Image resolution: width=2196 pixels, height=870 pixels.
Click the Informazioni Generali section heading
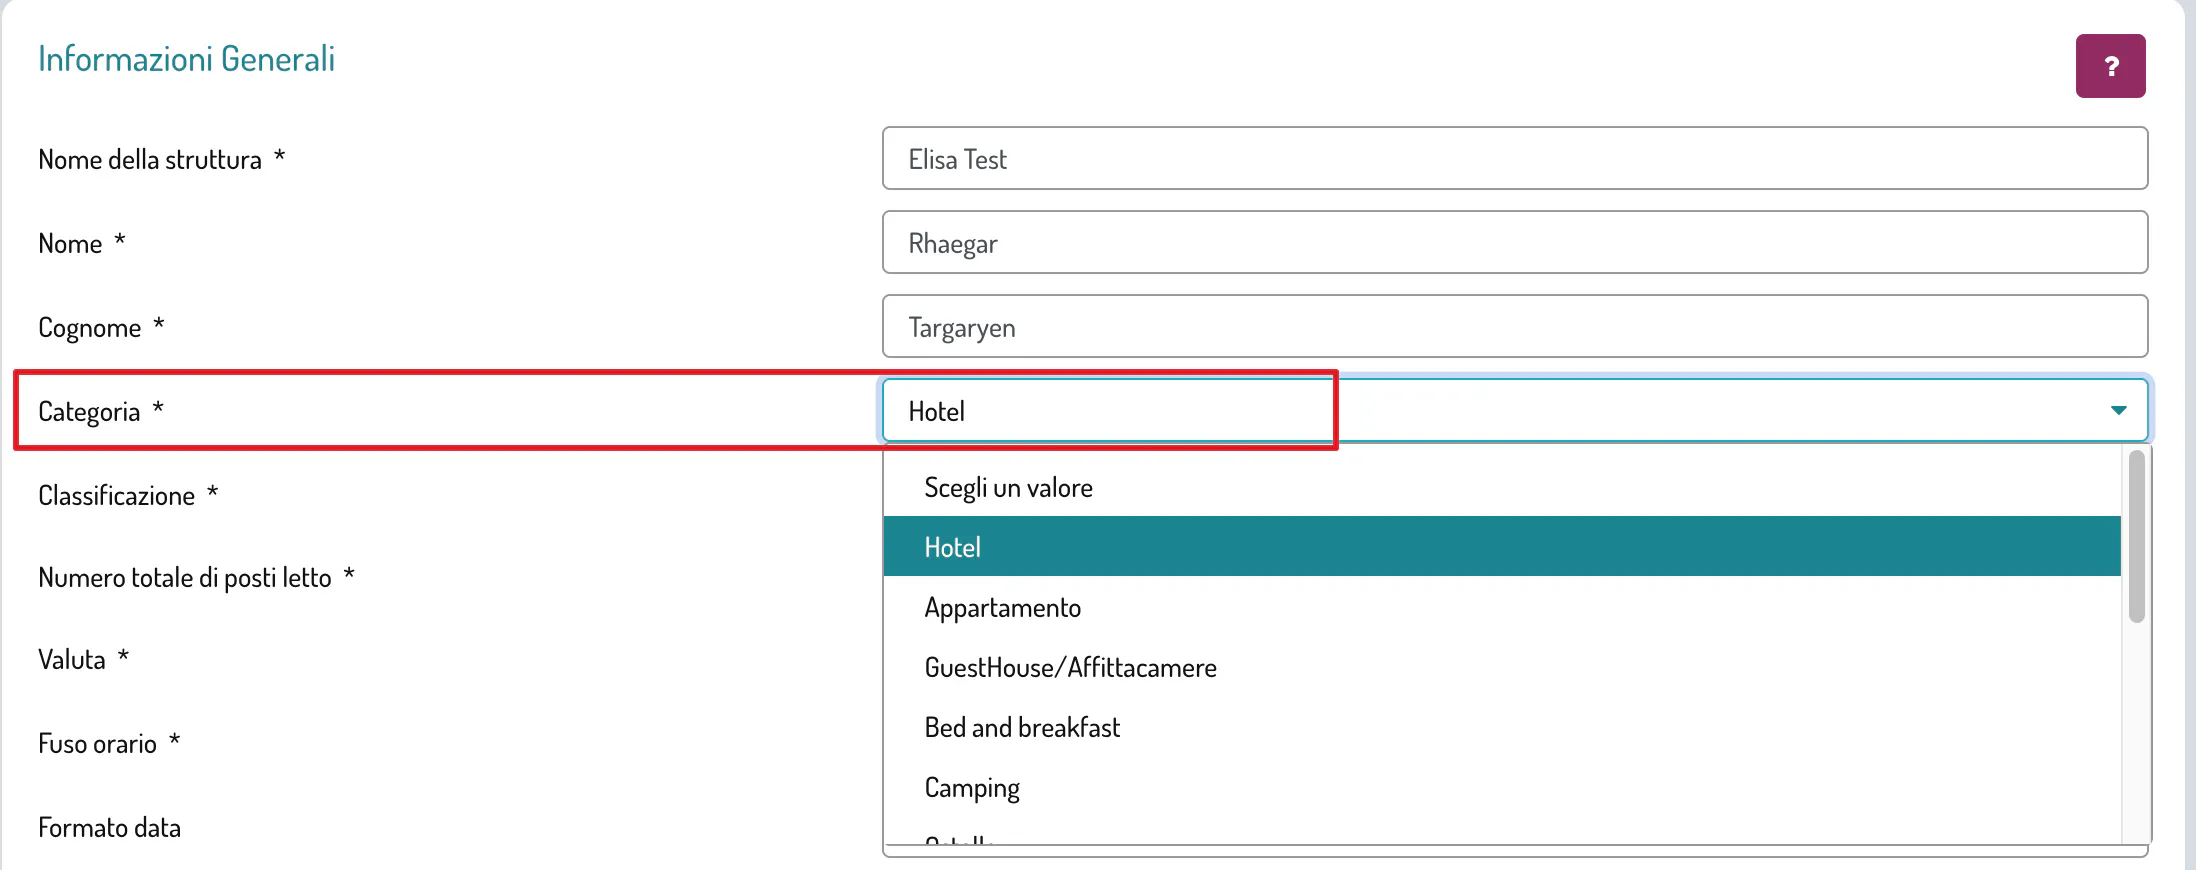click(186, 59)
